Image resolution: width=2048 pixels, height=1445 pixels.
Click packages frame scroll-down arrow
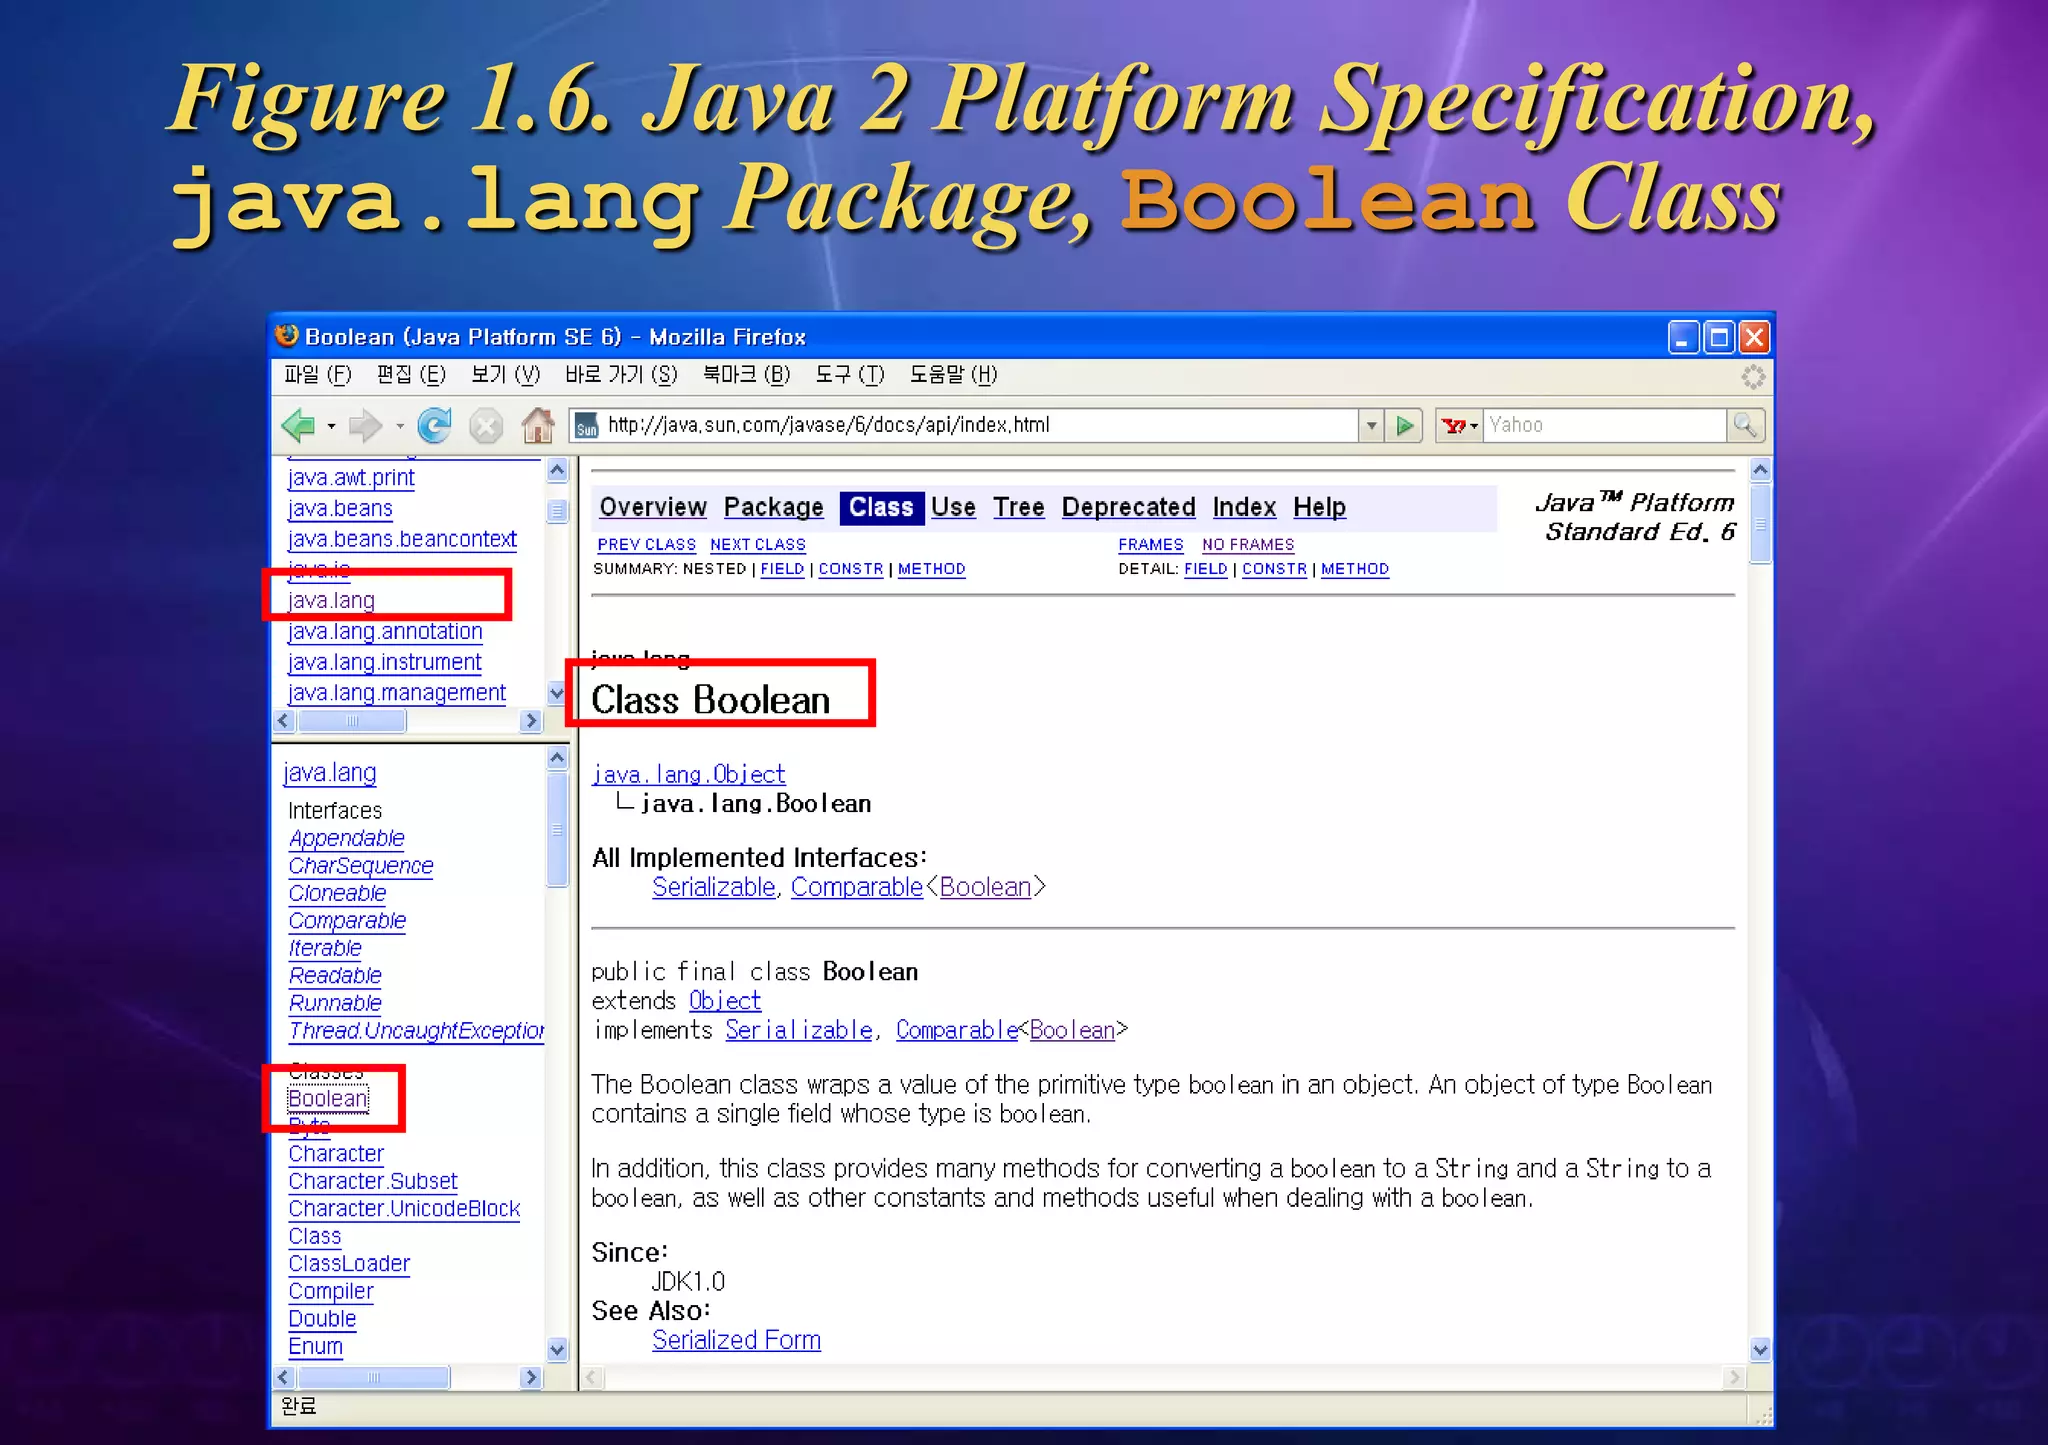point(557,692)
